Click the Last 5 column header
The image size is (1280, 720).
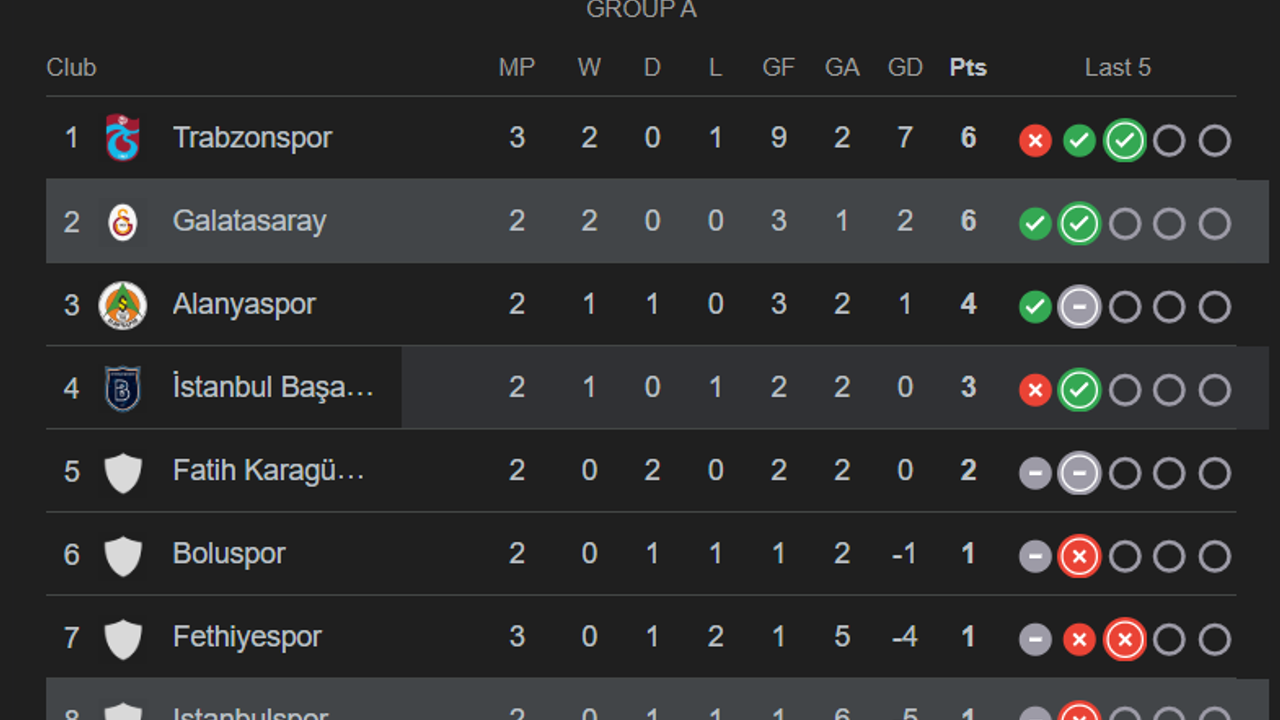1117,68
